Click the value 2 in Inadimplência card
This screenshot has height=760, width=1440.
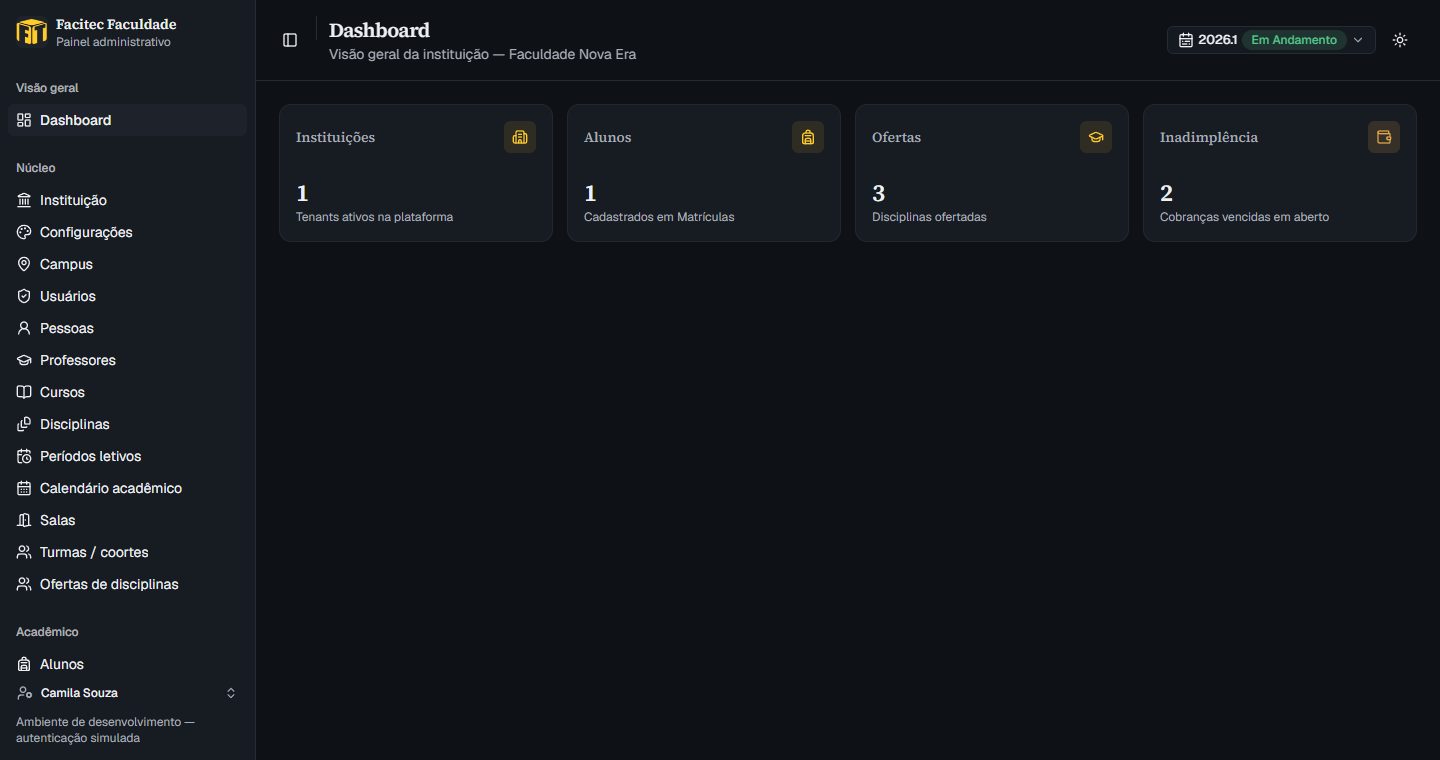(1166, 193)
